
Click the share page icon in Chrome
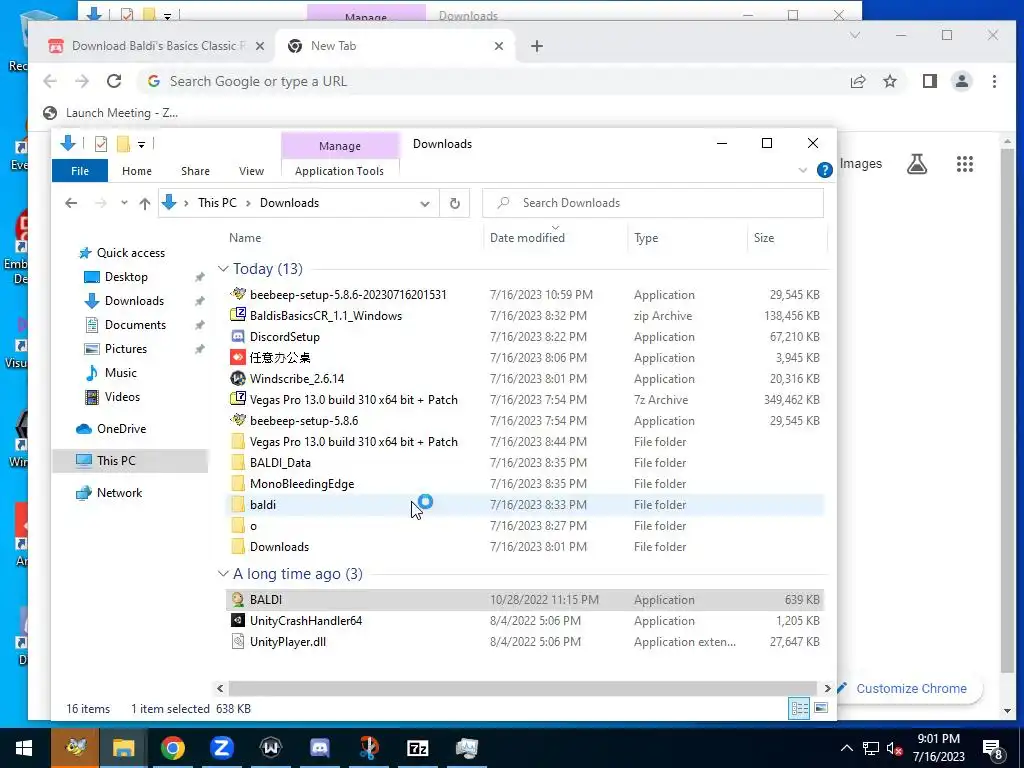tap(857, 81)
